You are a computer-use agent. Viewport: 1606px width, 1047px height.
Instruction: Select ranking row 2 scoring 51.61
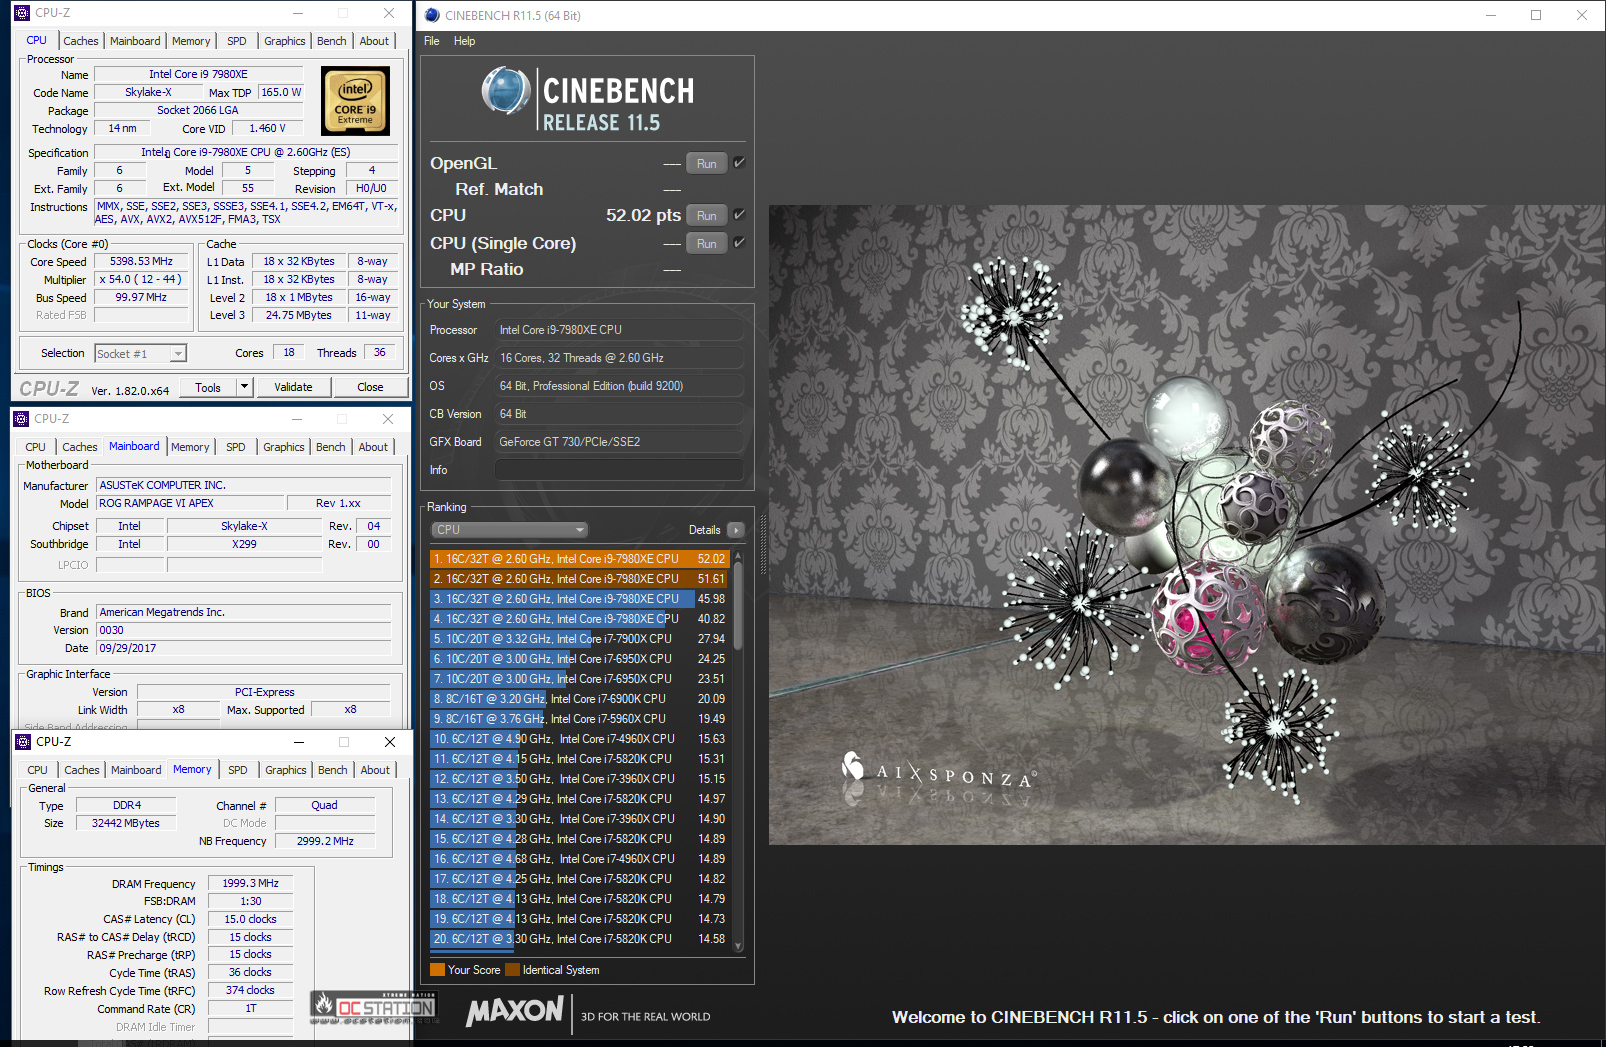click(579, 579)
